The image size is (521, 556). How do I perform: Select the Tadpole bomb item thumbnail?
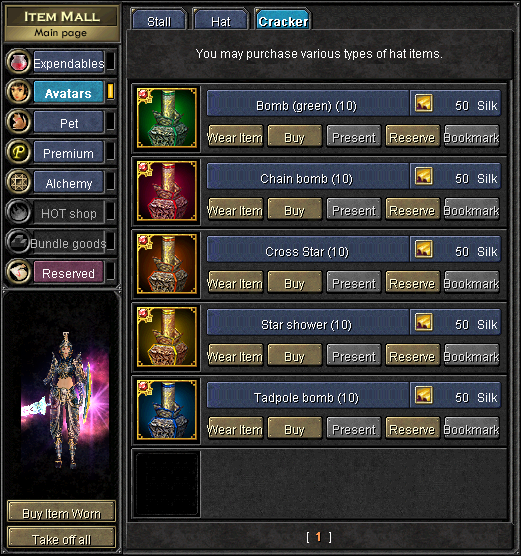tap(167, 410)
